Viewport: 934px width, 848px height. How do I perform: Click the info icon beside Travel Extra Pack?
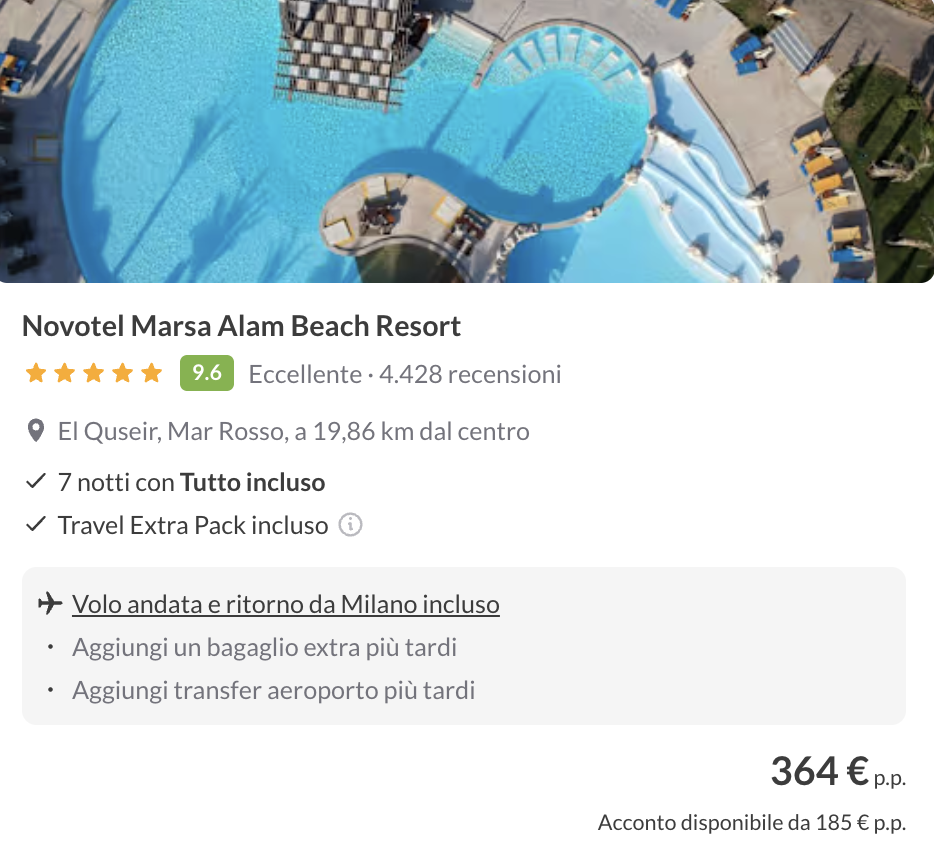(x=350, y=525)
